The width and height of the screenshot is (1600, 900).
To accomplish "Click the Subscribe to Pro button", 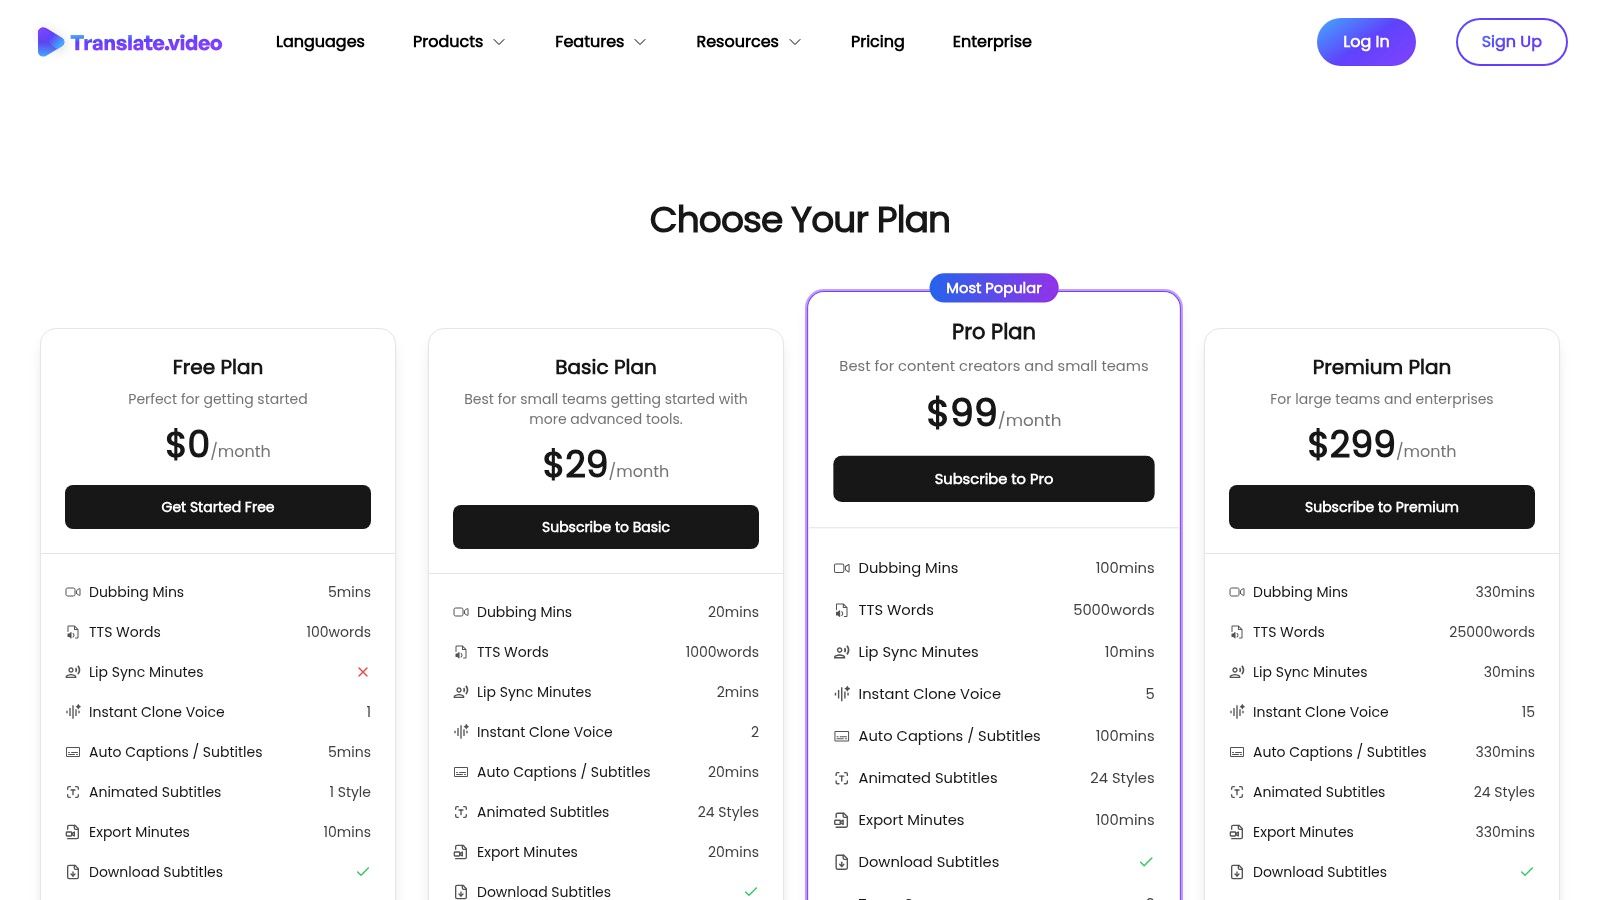I will 993,479.
